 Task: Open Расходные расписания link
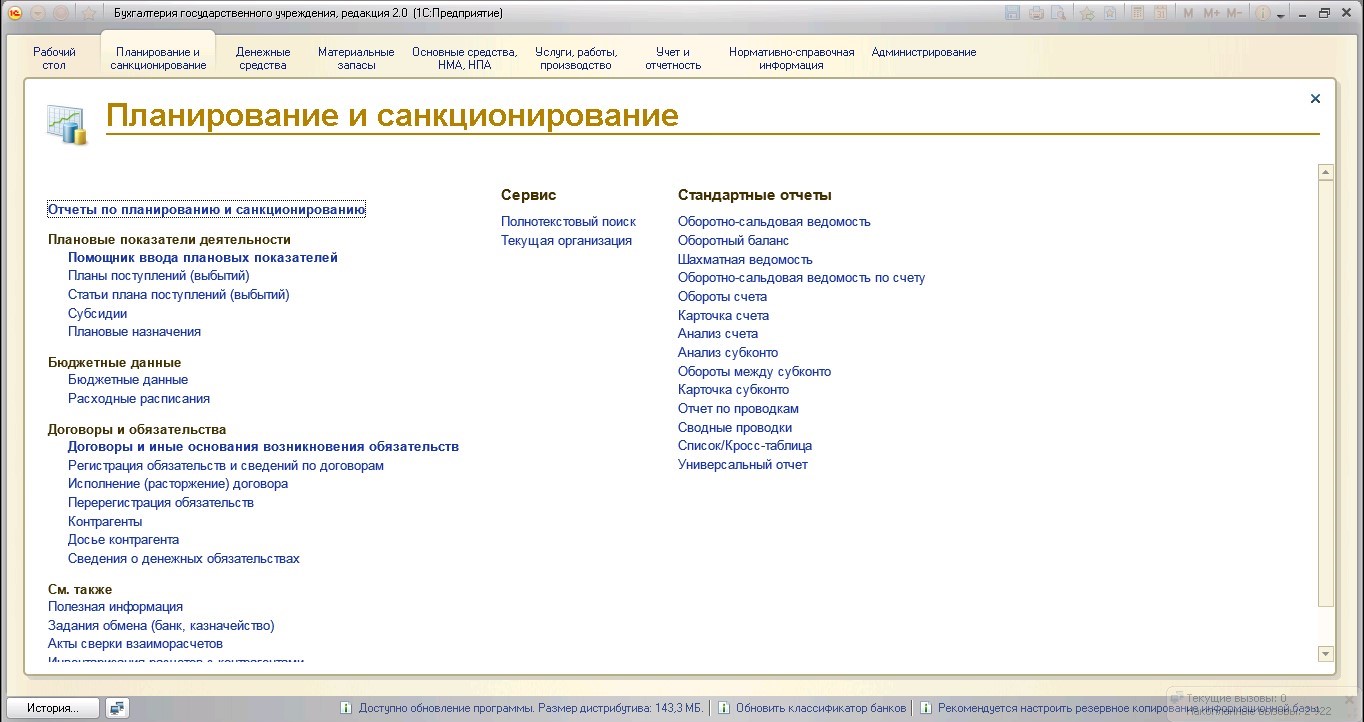[139, 398]
